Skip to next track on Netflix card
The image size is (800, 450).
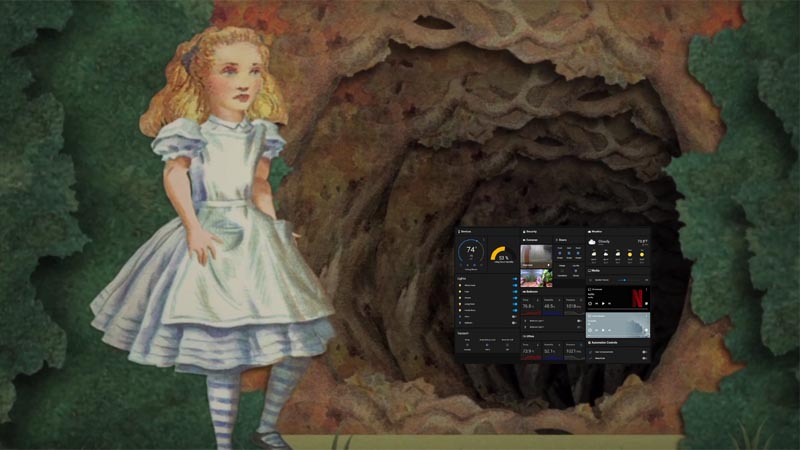610,304
